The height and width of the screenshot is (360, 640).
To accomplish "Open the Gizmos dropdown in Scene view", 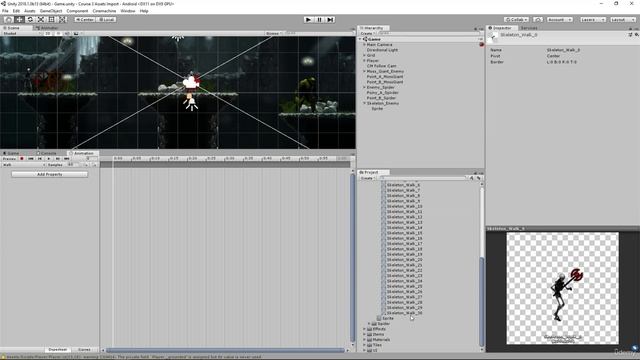I will click(273, 33).
